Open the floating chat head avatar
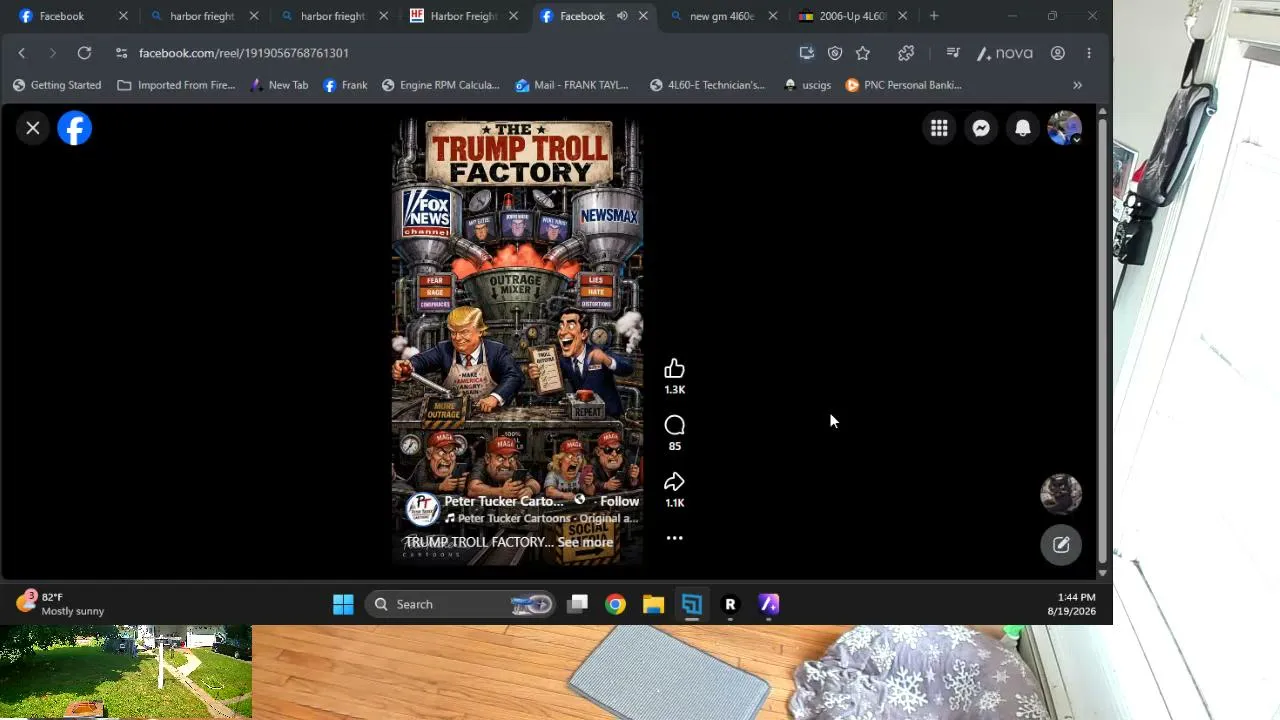The height and width of the screenshot is (720, 1280). coord(1061,494)
